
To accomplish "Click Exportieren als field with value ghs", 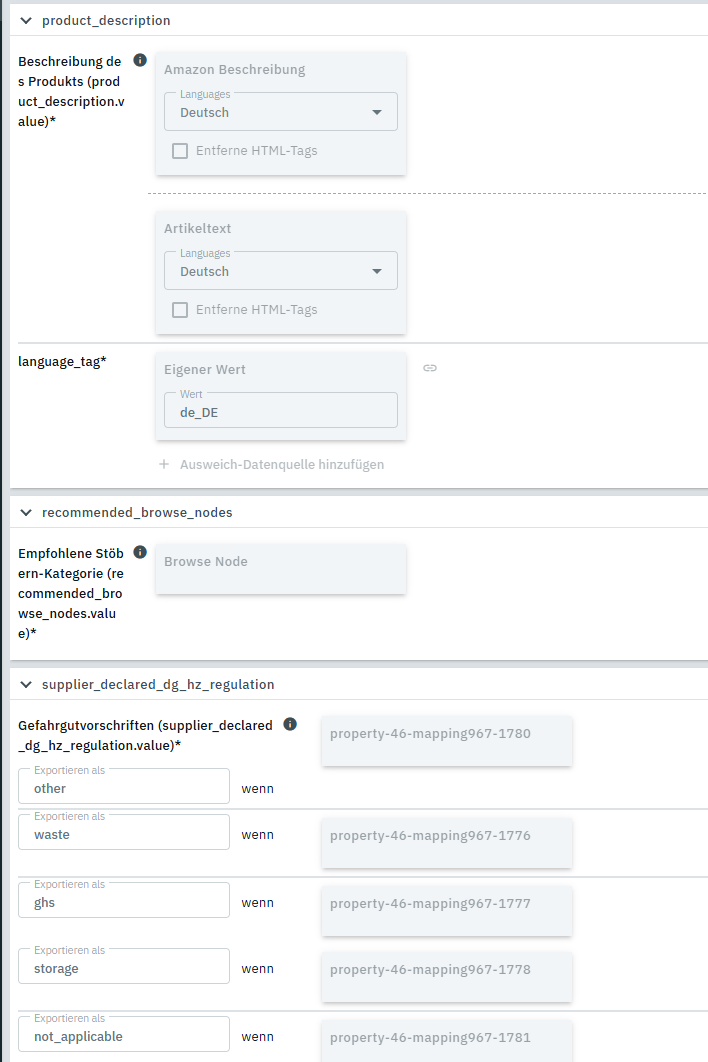I will click(124, 902).
